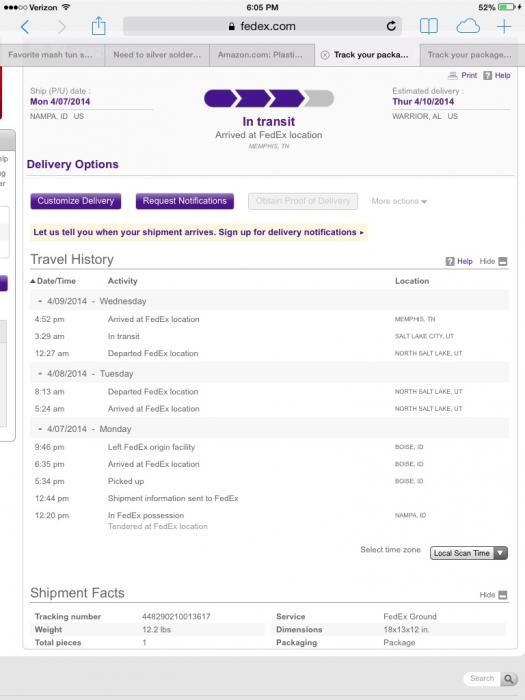This screenshot has height=700, width=525.
Task: Hide the Travel History section
Action: click(x=493, y=262)
